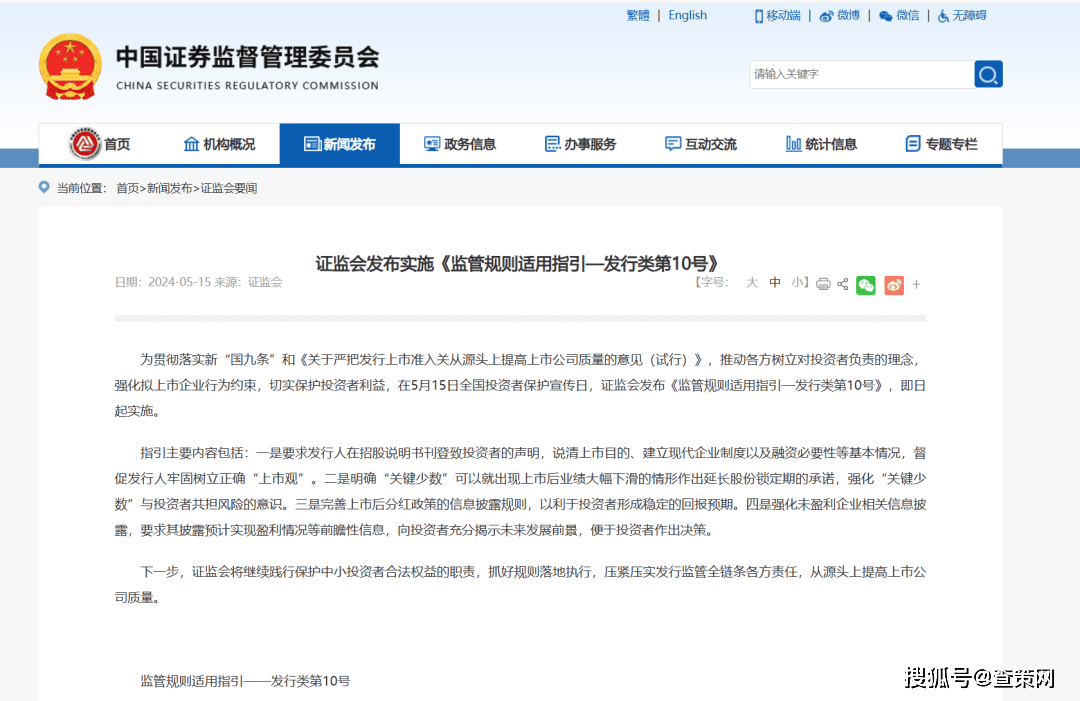Open 无障碍 accessibility mode
The image size is (1080, 701).
tap(962, 15)
